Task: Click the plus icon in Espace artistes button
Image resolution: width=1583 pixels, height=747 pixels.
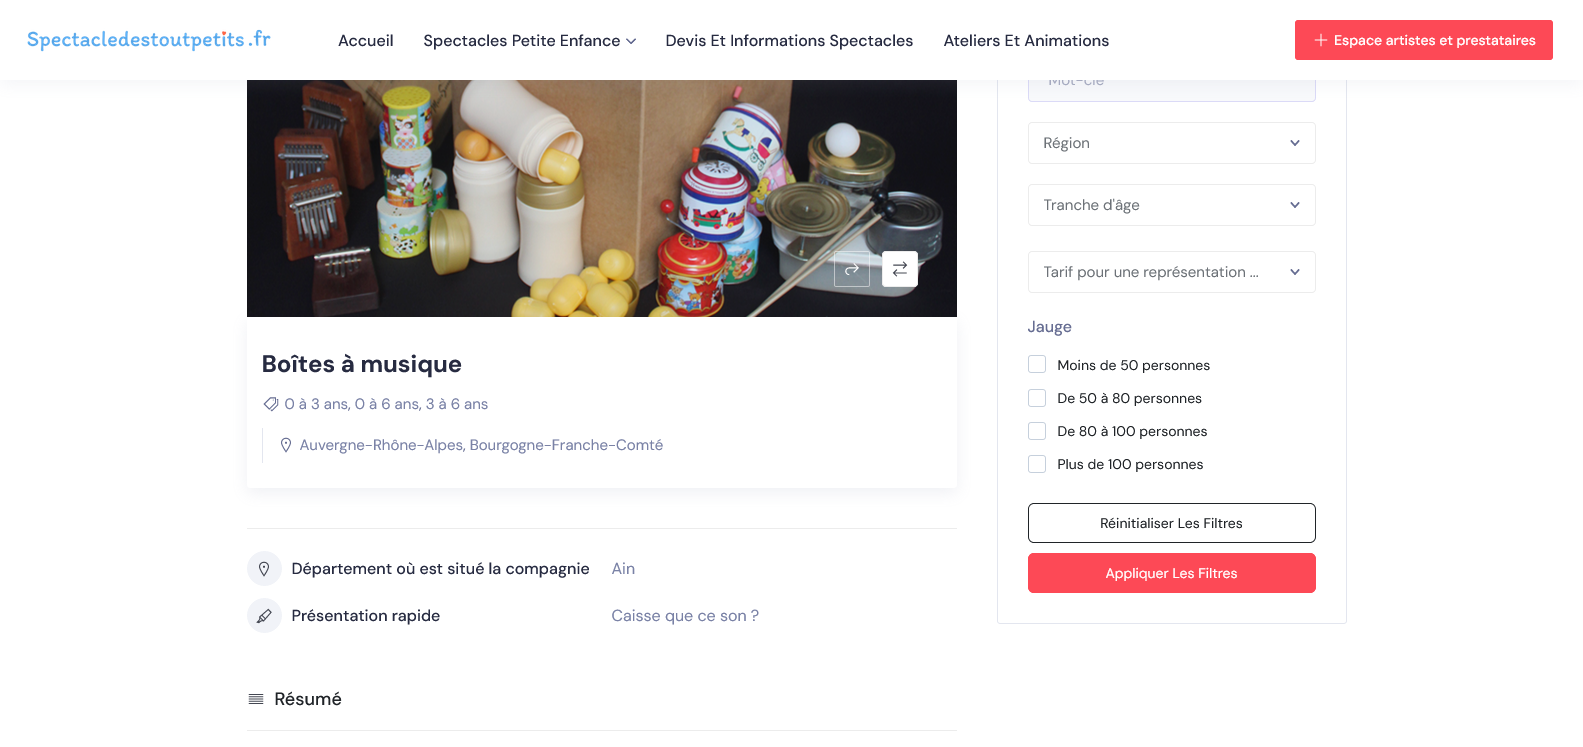Action: (1321, 40)
